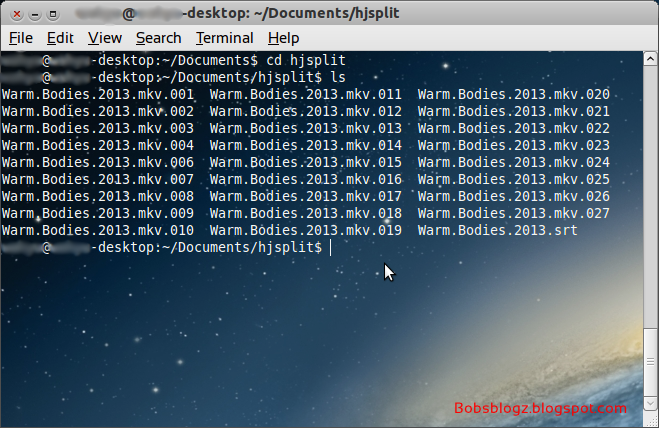Open the File menu
659x428 pixels.
point(21,38)
